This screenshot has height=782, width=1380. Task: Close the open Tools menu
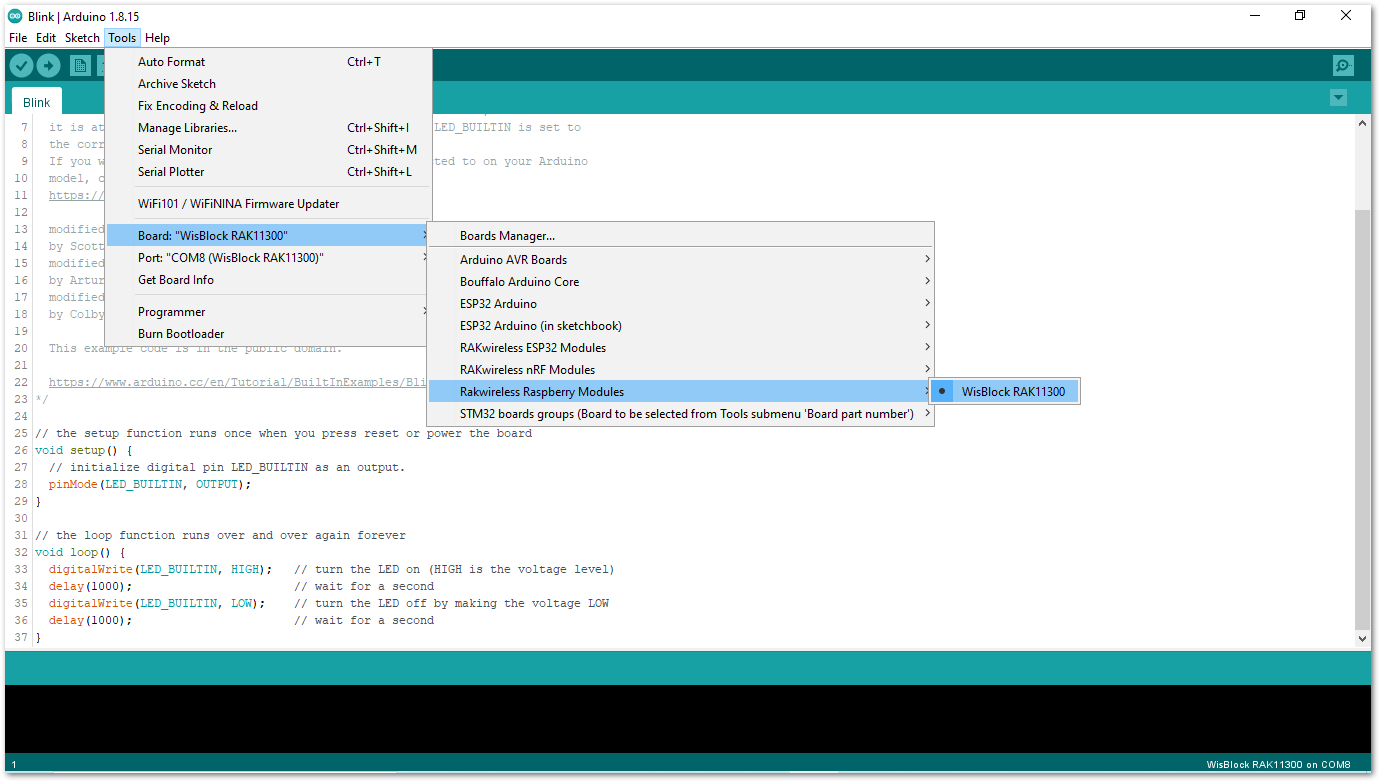(x=122, y=38)
